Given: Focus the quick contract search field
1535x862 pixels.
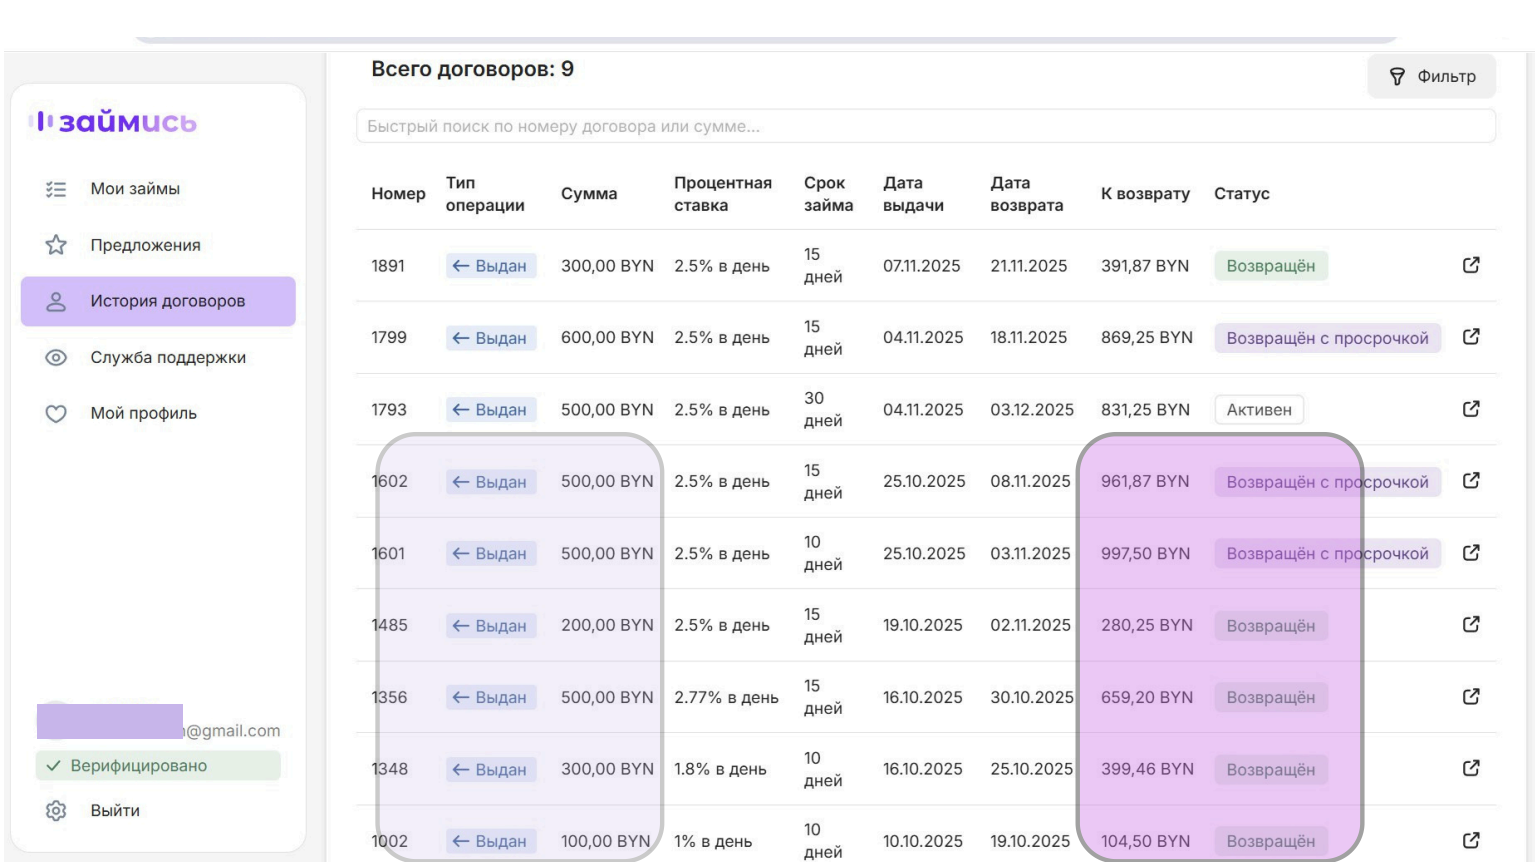Looking at the screenshot, I should pyautogui.click(x=925, y=127).
